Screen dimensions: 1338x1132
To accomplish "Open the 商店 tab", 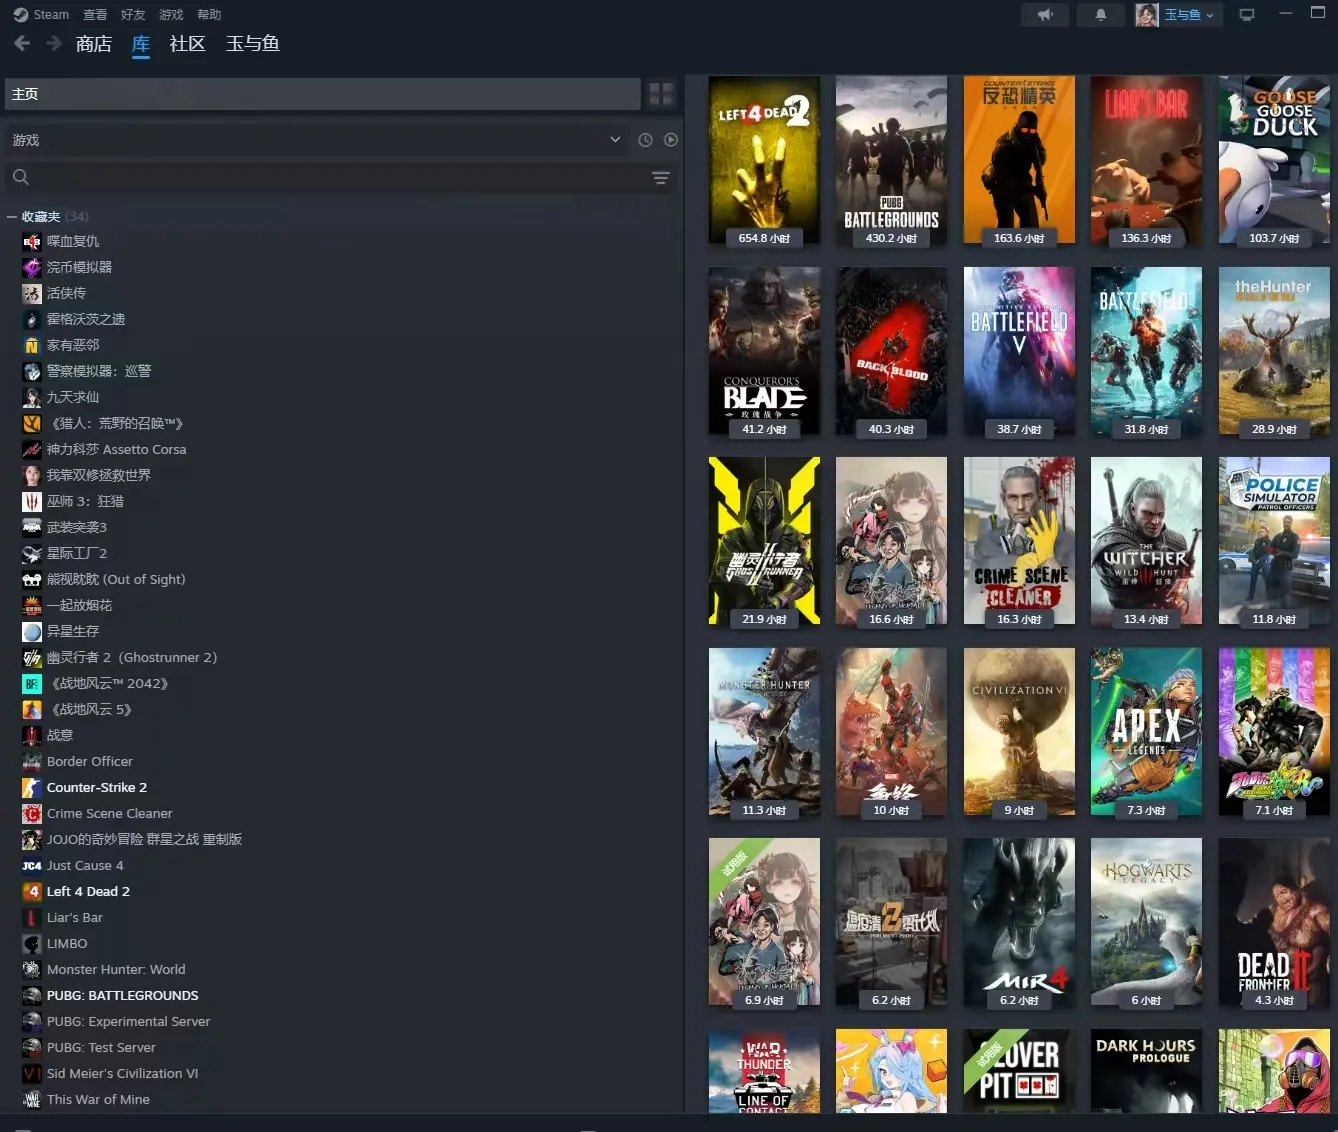I will 94,44.
